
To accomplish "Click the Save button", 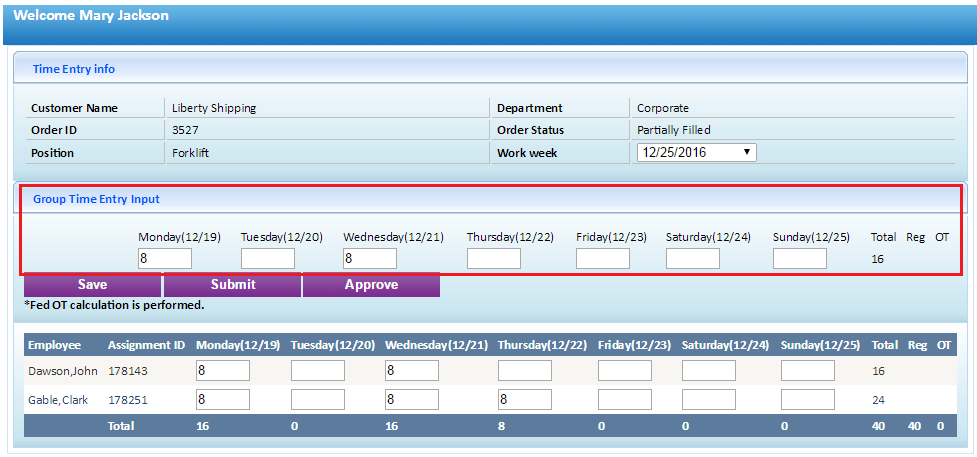I will point(92,285).
